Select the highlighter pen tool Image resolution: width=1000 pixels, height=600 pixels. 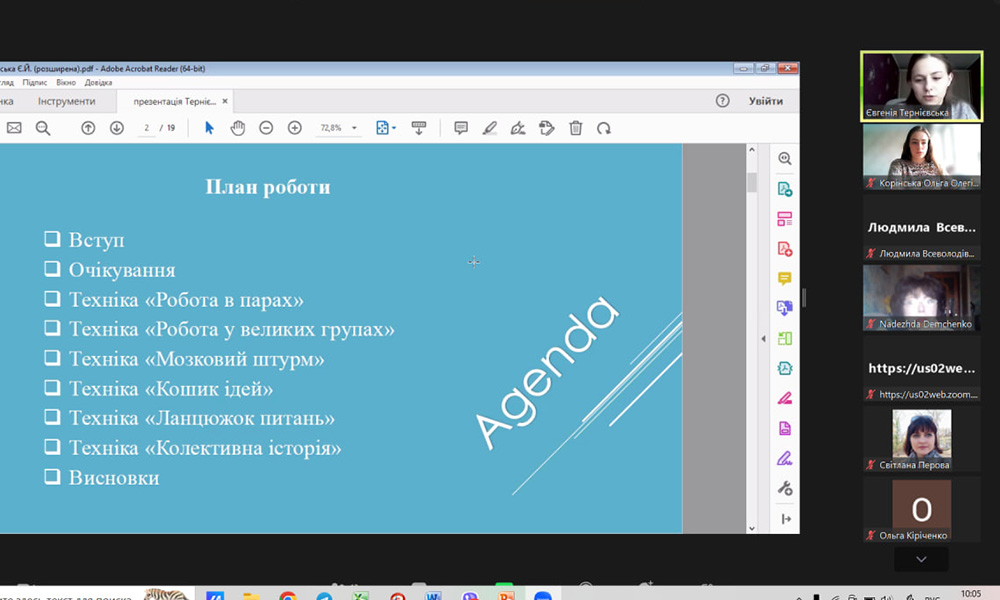click(489, 128)
